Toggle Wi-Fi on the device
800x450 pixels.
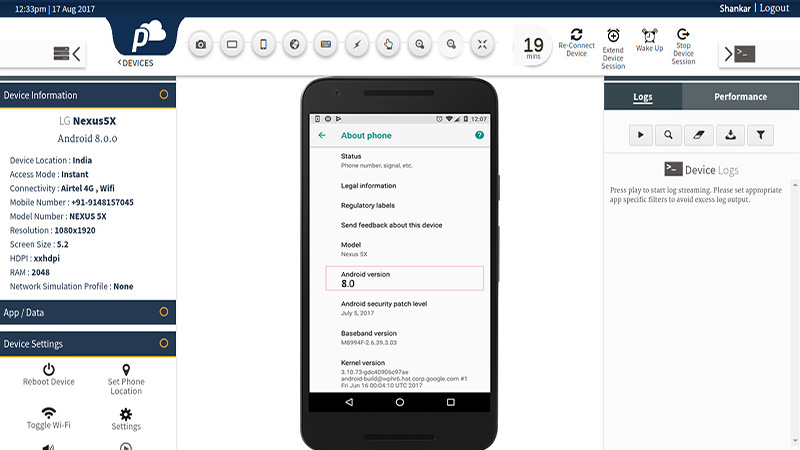[48, 418]
